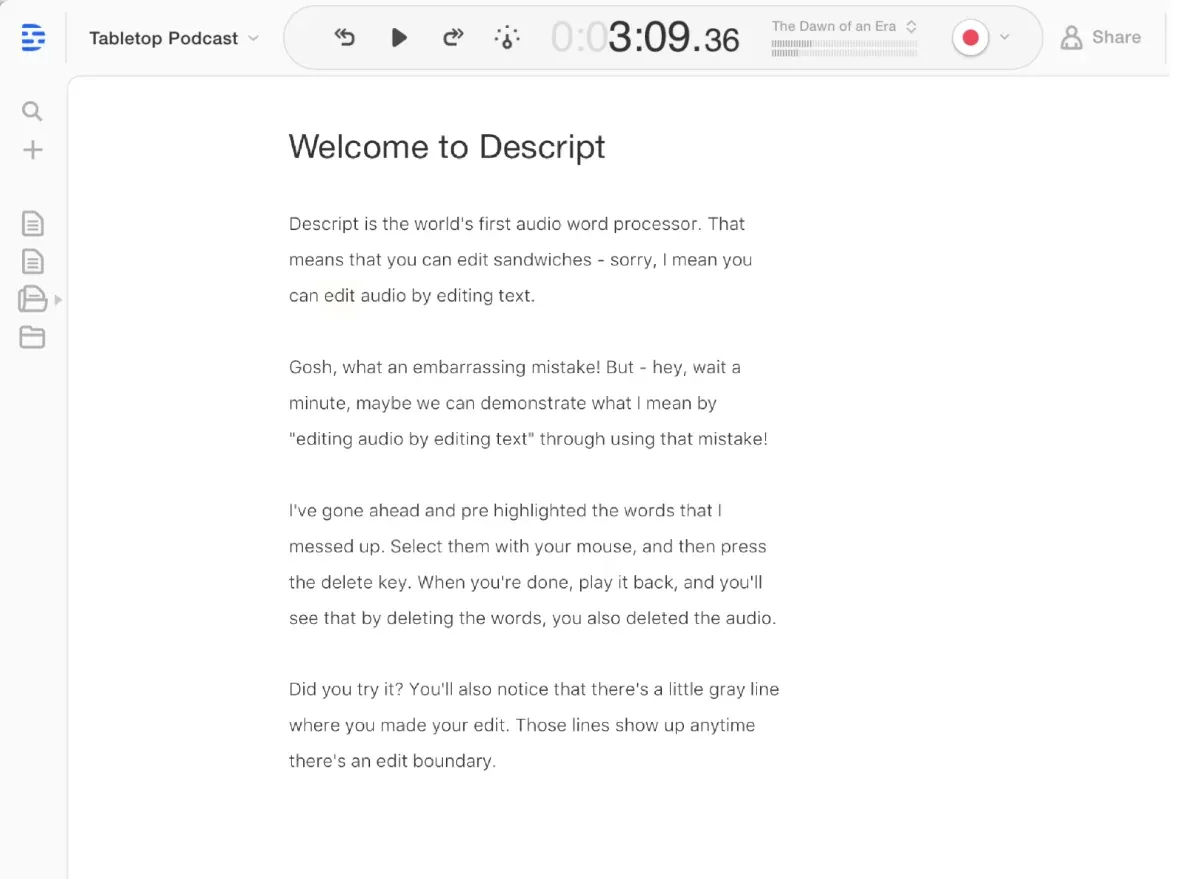The image size is (1200, 879).
Task: Open the first document in the sidebar
Action: tap(32, 223)
